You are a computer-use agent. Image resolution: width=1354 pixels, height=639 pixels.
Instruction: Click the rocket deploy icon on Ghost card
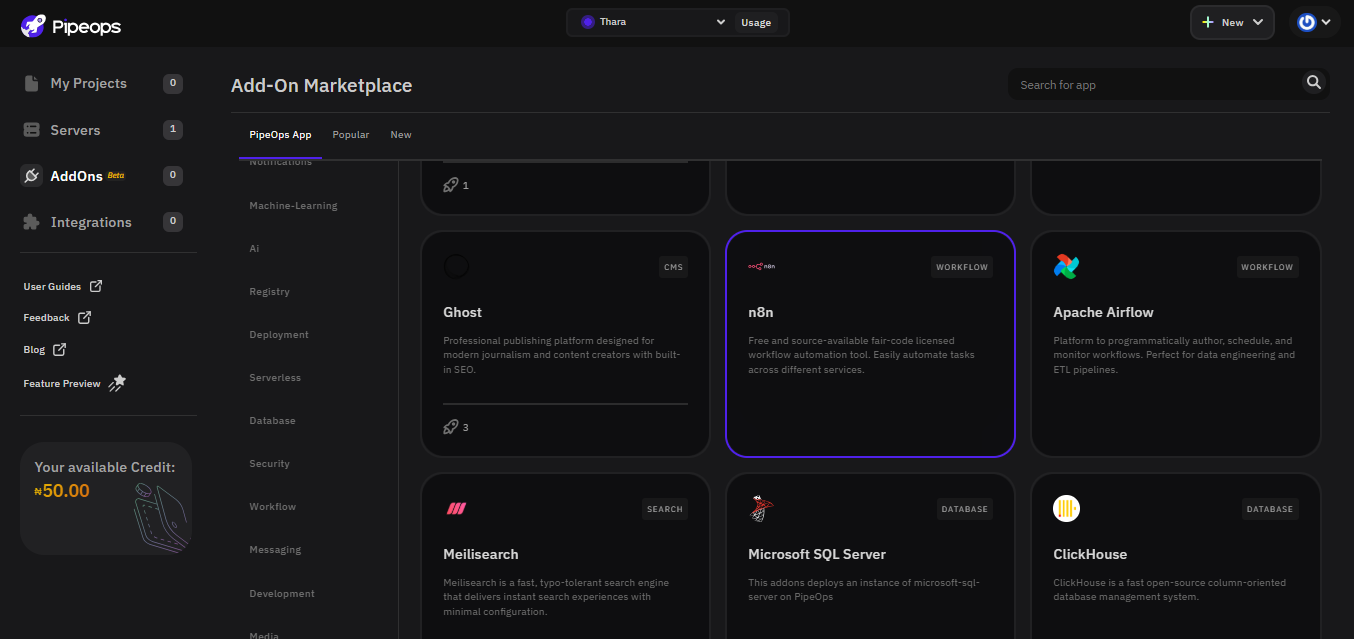coord(451,427)
